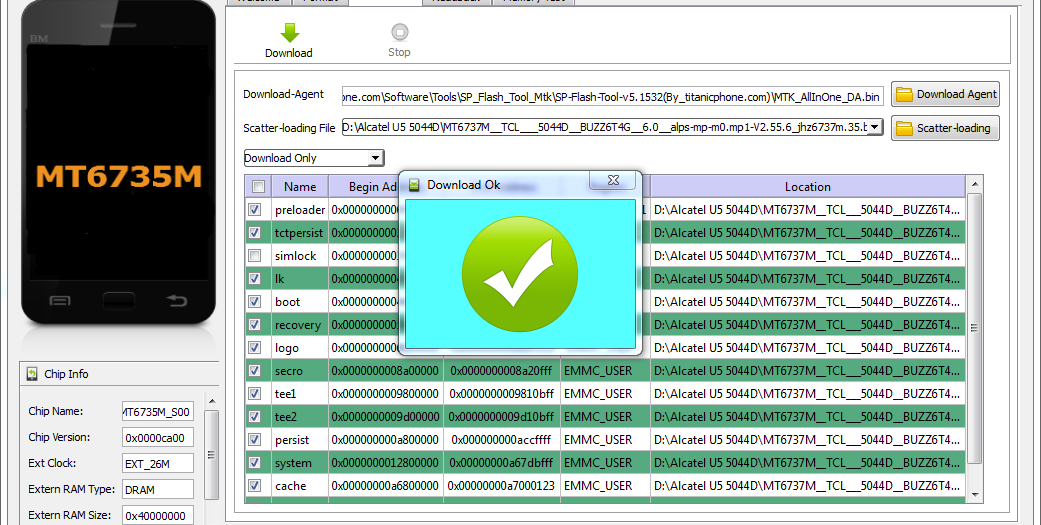Select the cache row name
This screenshot has width=1041, height=525.
coord(291,486)
